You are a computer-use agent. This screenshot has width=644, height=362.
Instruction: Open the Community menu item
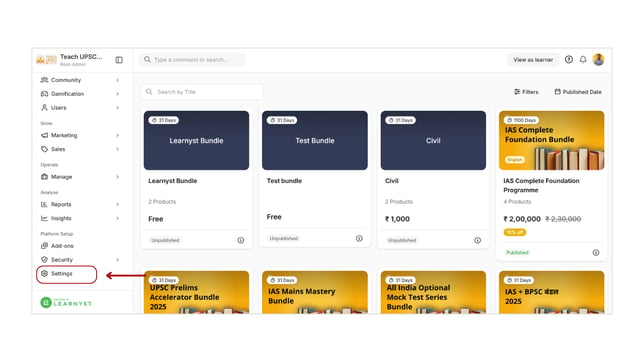pyautogui.click(x=80, y=80)
